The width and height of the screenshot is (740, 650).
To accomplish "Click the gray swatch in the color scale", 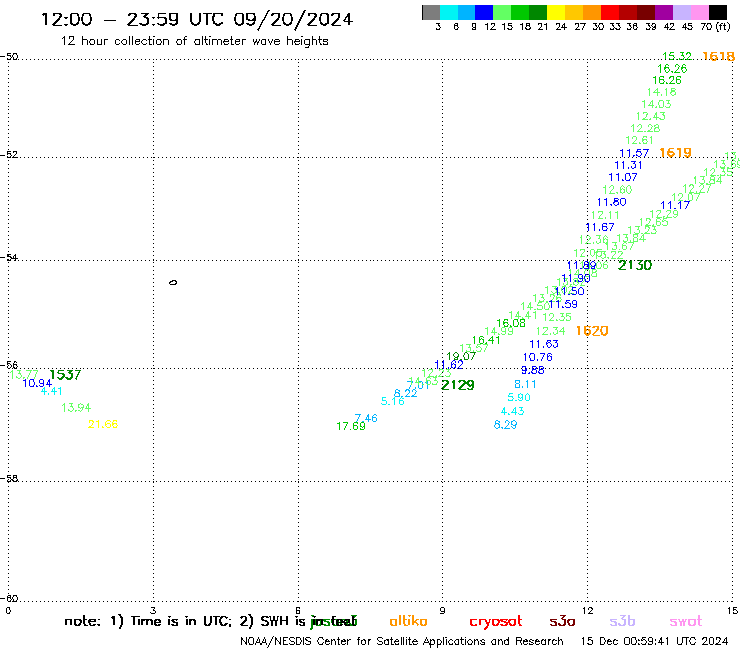I will tap(431, 12).
